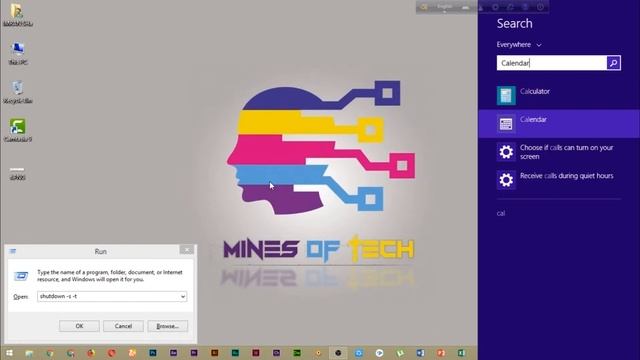Screen dimensions: 640x360
Task: Click the search box containing 'Calendar'
Action: pos(551,63)
